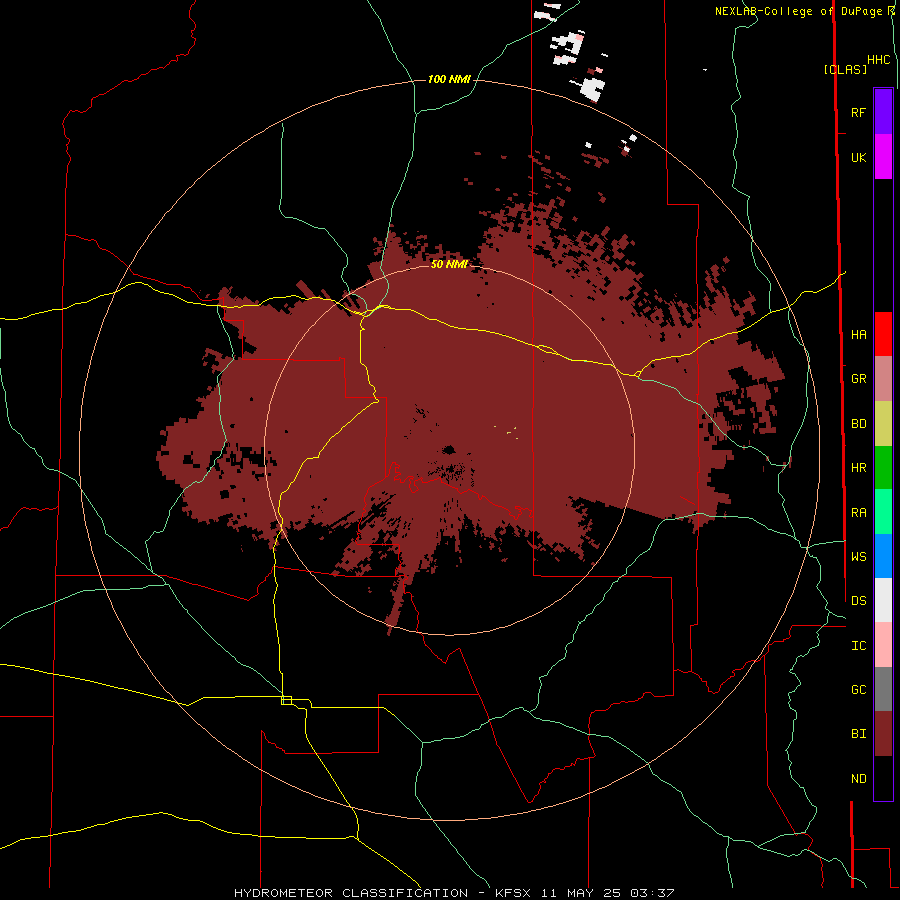The width and height of the screenshot is (900, 900).
Task: Click the ND legend label
Action: (858, 779)
